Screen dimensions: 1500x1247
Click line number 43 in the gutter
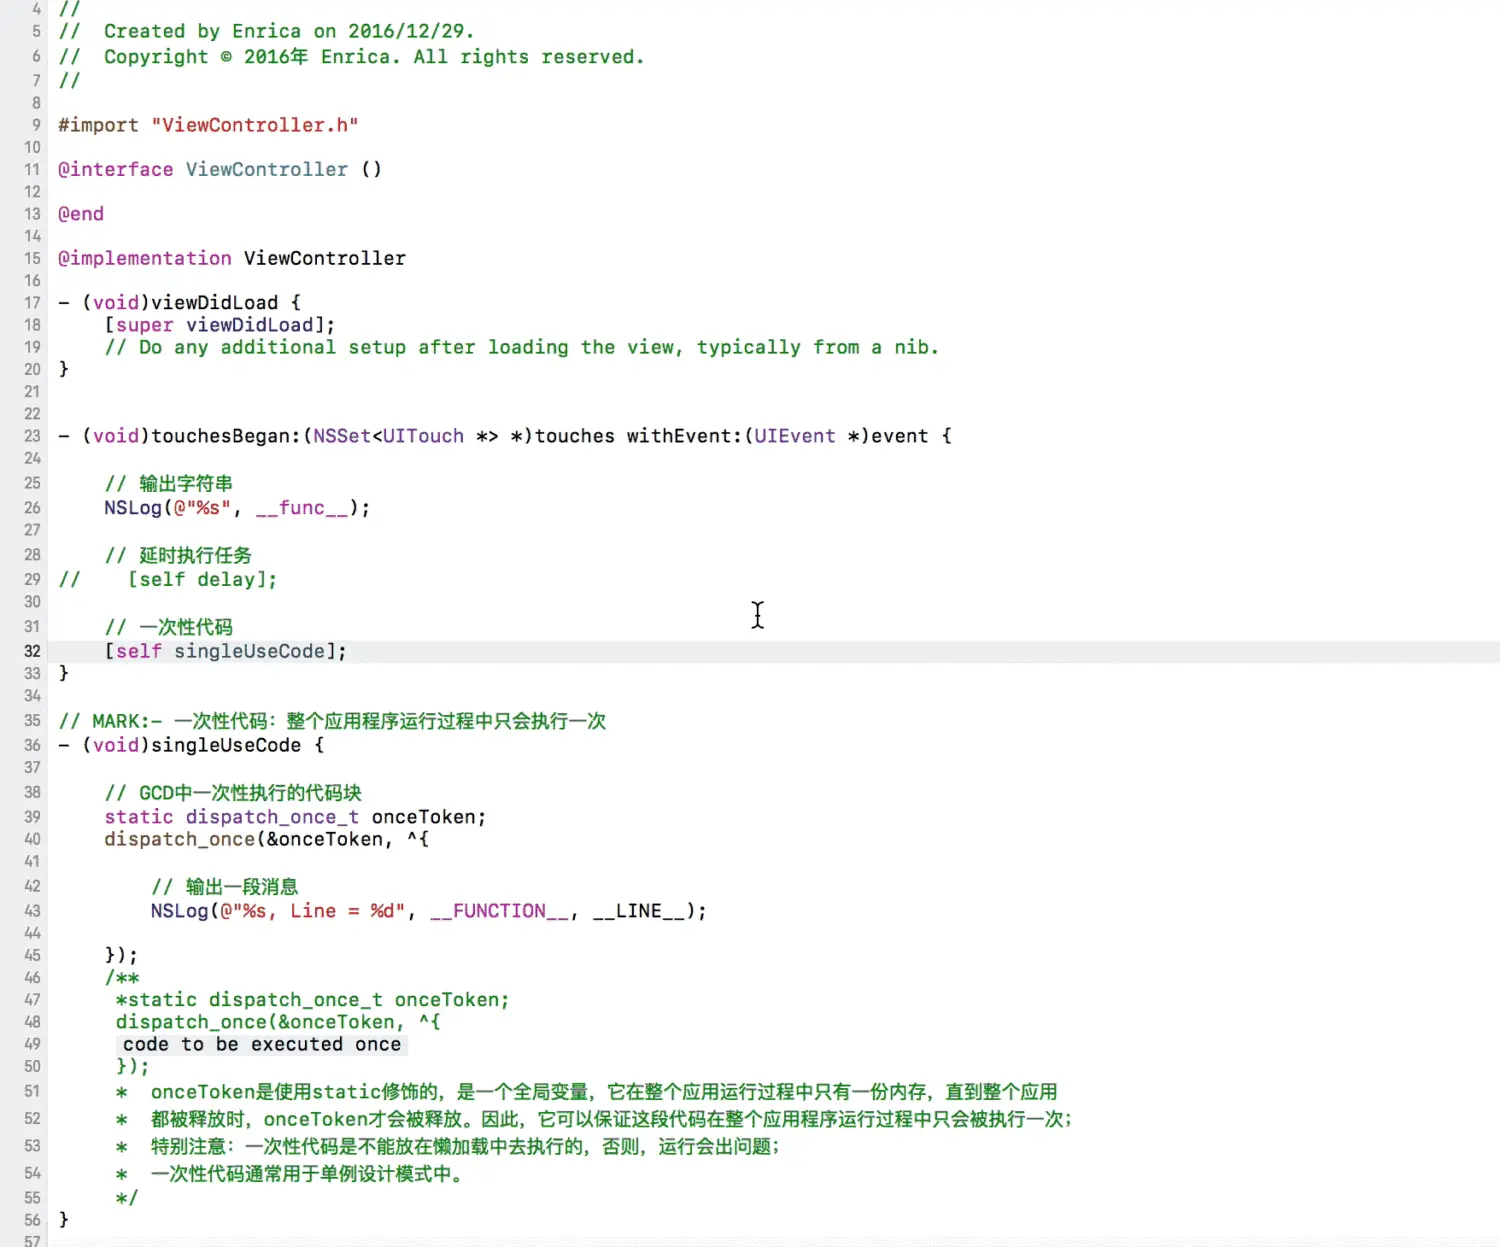(32, 911)
